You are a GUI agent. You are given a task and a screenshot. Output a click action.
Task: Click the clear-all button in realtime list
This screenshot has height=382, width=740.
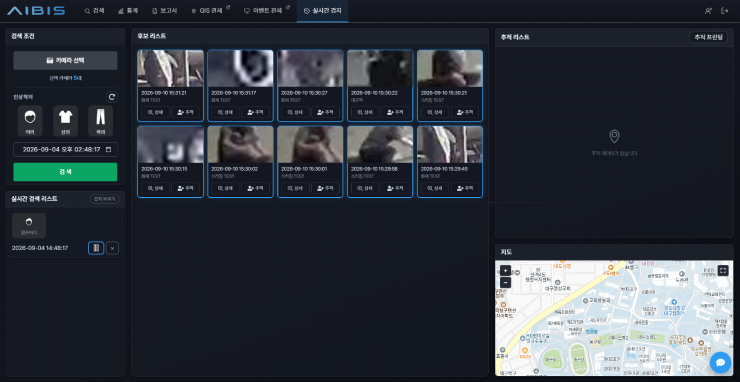(x=105, y=199)
